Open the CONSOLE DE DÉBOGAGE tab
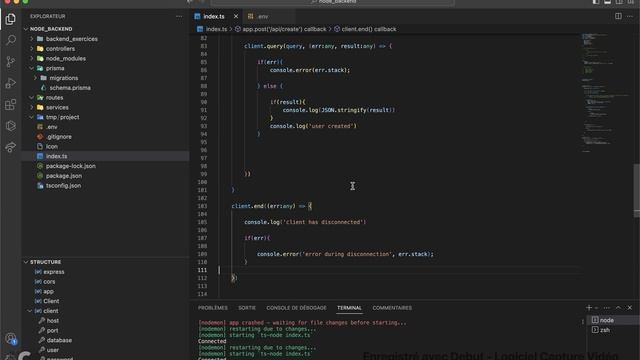The image size is (640, 360). 296,308
